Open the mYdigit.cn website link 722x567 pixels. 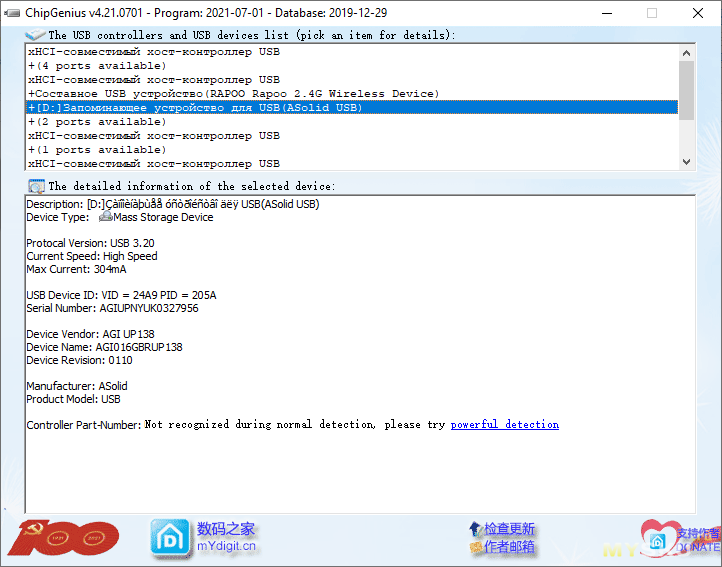226,546
